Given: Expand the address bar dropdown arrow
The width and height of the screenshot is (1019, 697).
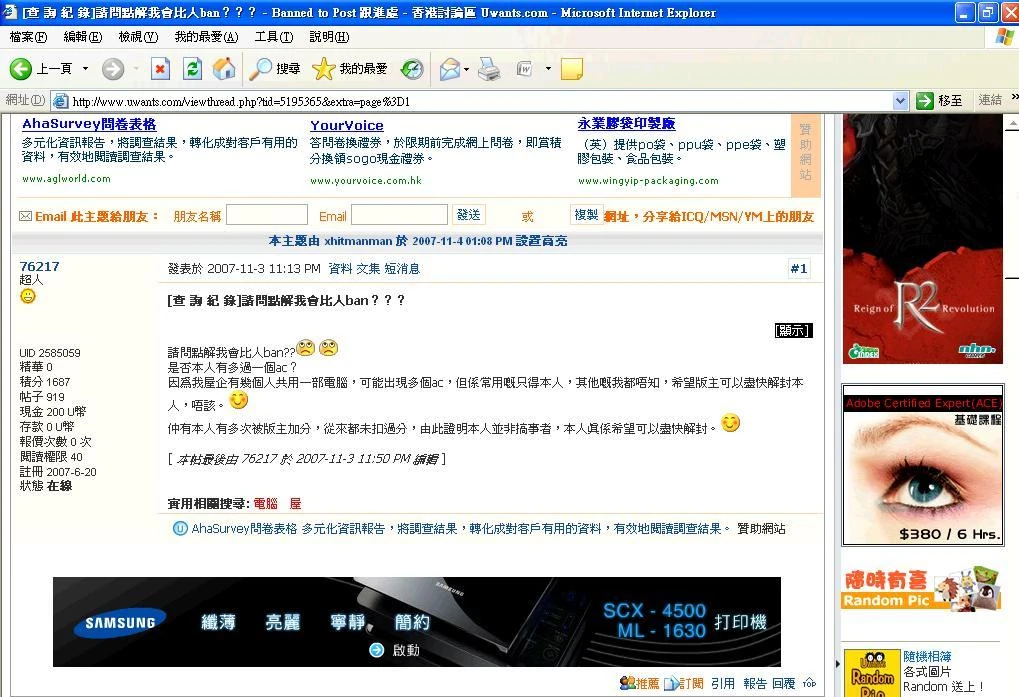Looking at the screenshot, I should click(x=900, y=101).
